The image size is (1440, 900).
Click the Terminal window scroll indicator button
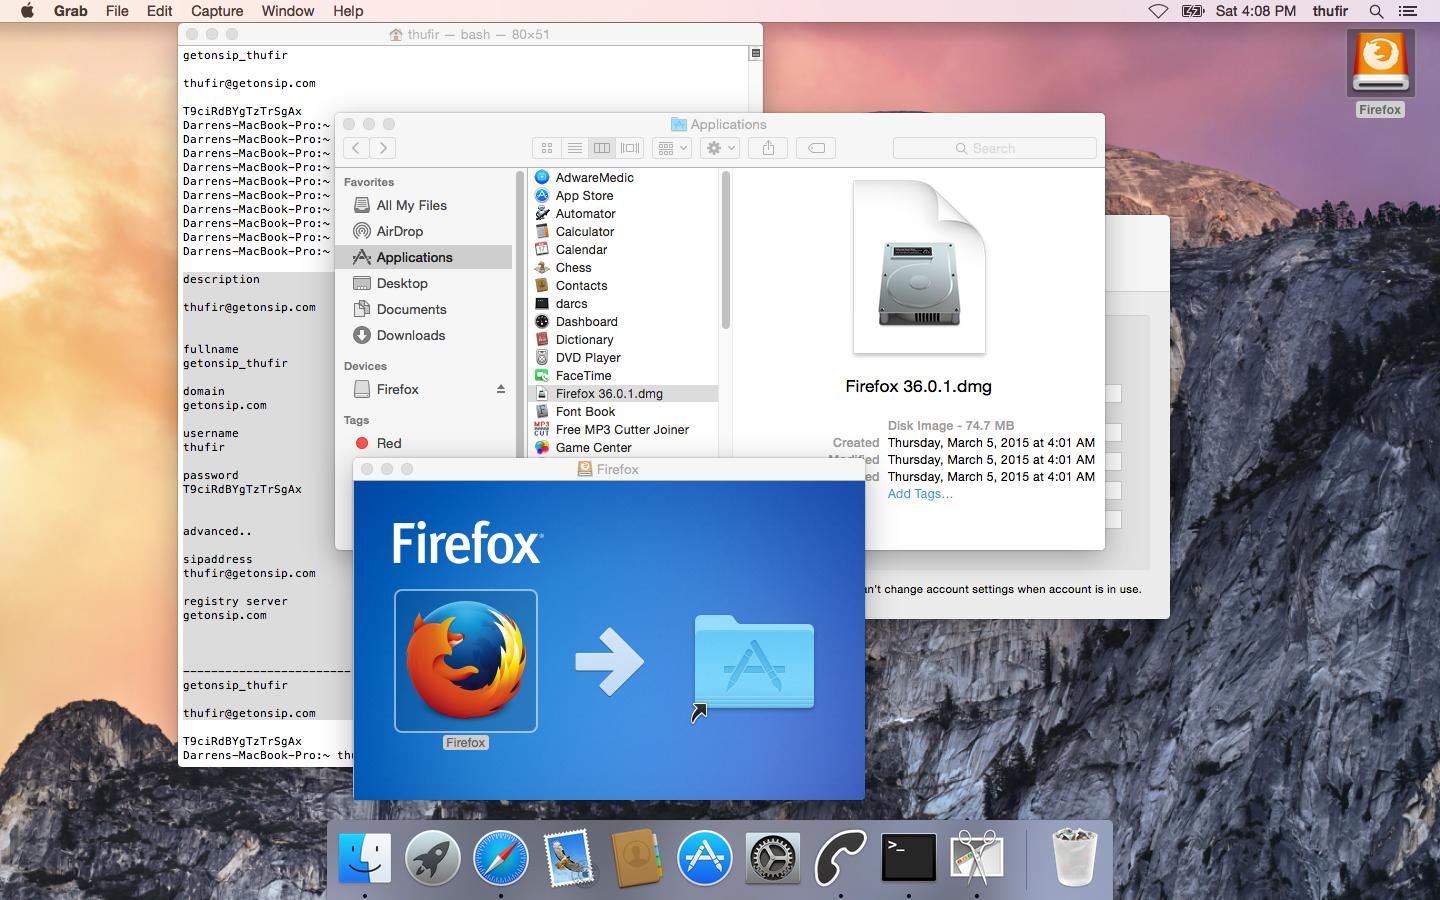[756, 53]
